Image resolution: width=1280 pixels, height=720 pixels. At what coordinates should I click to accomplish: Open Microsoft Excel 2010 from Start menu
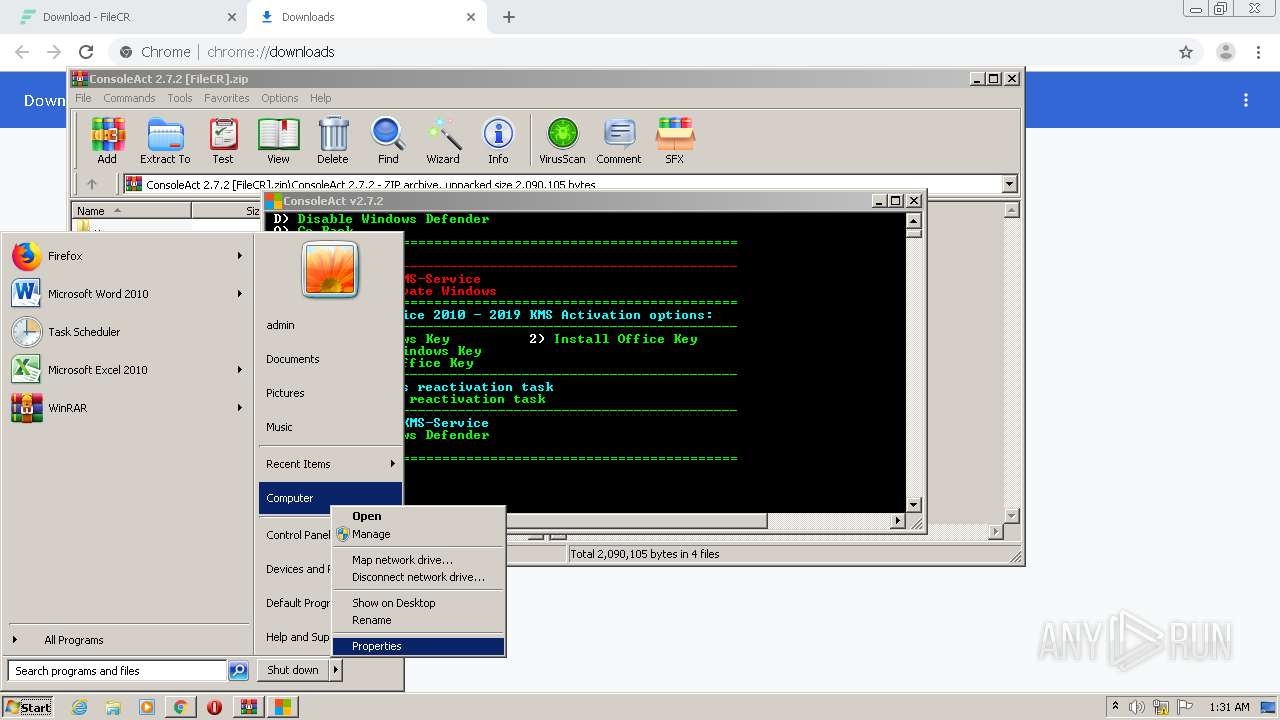coord(127,370)
